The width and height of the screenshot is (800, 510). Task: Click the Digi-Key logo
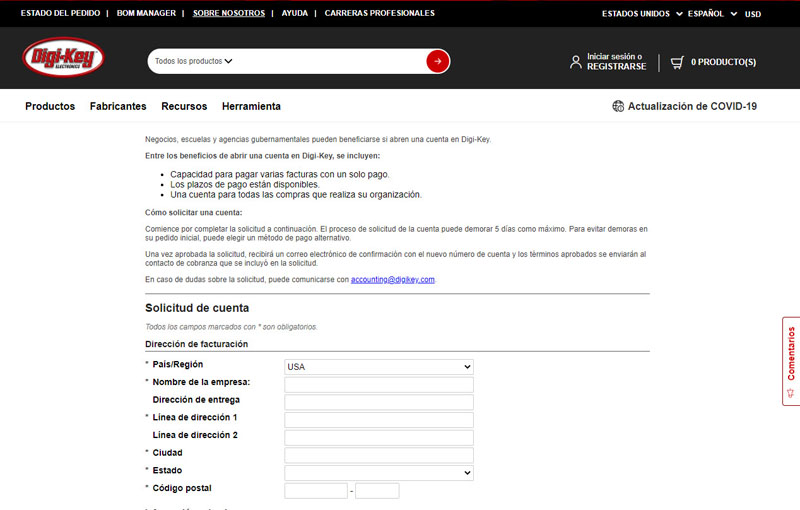(x=64, y=58)
